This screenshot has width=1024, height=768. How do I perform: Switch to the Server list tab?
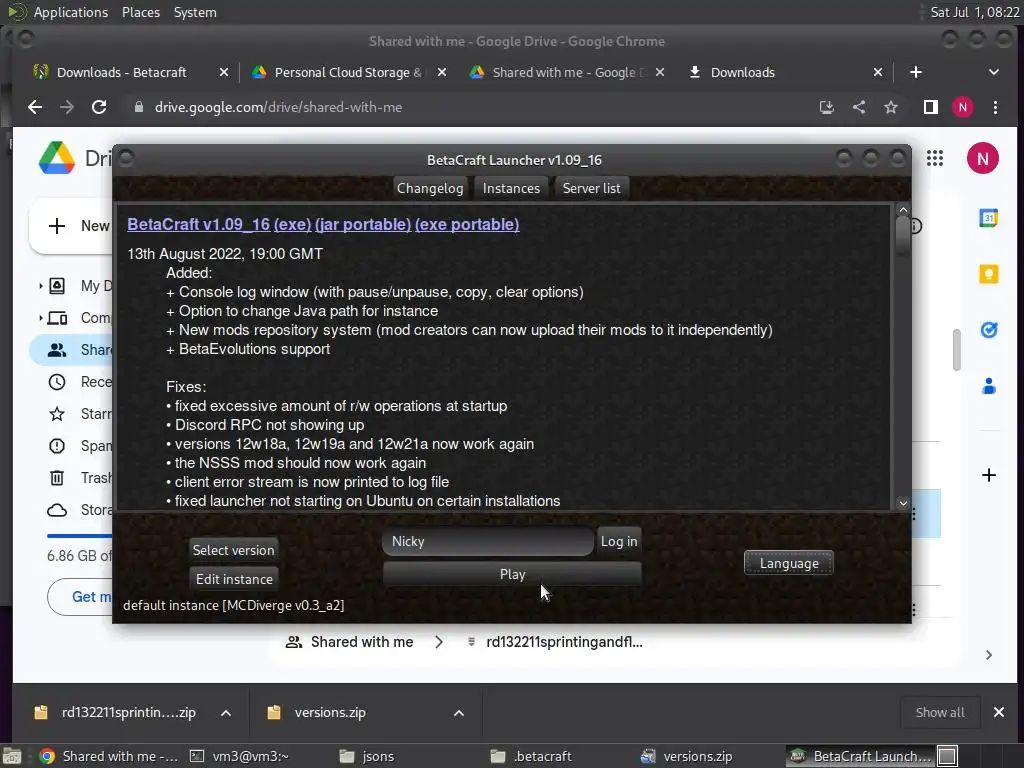coord(592,188)
